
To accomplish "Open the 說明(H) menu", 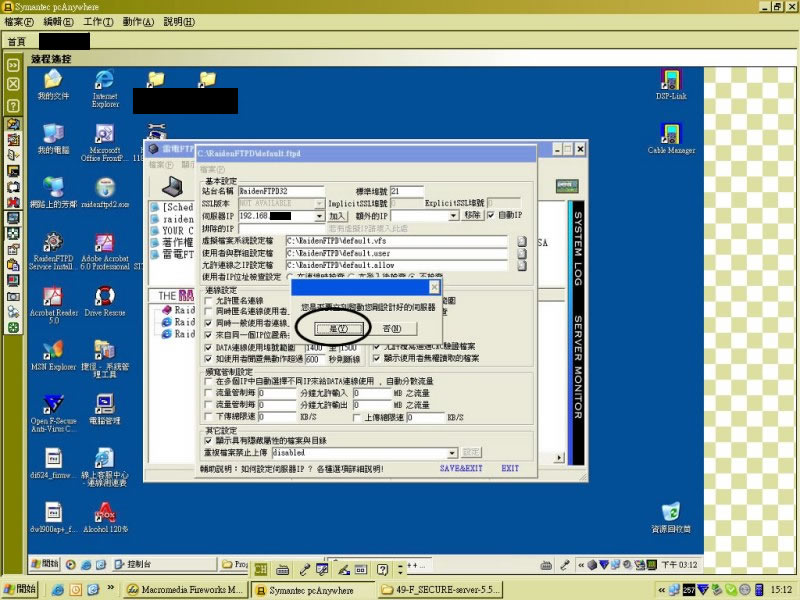I will 179,22.
